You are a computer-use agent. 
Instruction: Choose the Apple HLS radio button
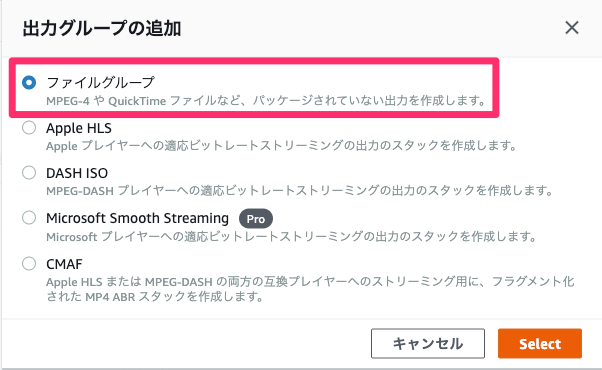click(29, 128)
